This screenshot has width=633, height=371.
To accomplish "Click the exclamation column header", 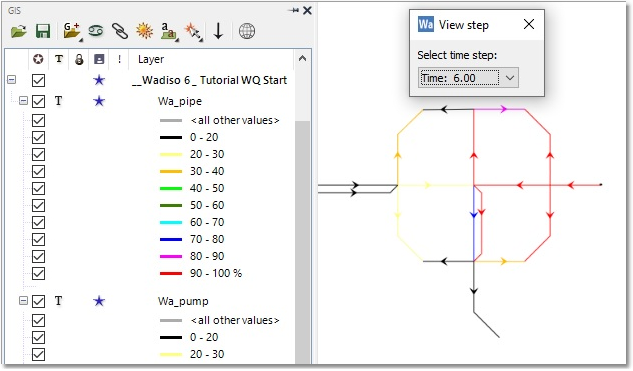I will point(119,59).
